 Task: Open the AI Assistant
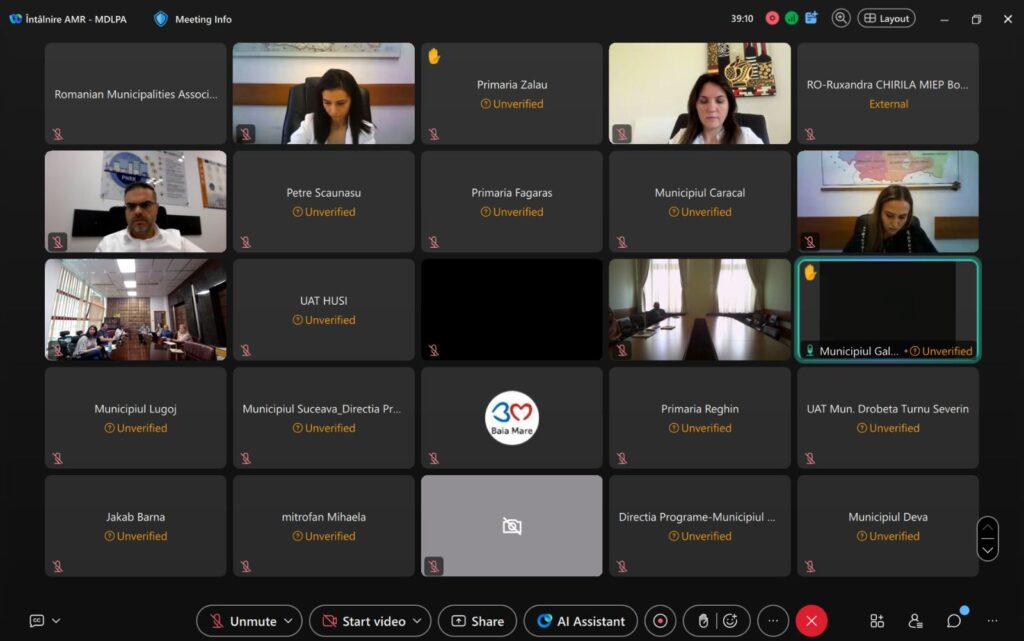tap(580, 621)
